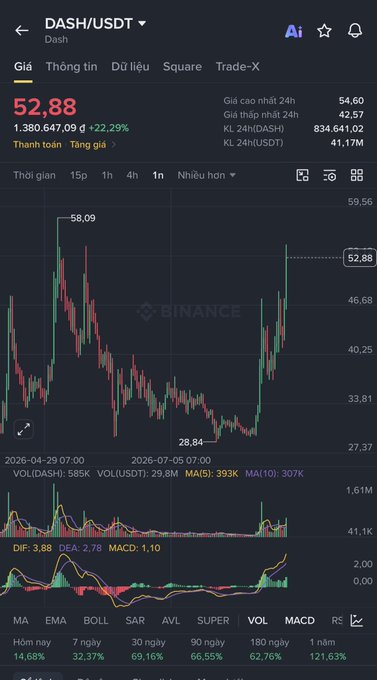Open the Dữ liệu tab

pyautogui.click(x=130, y=66)
